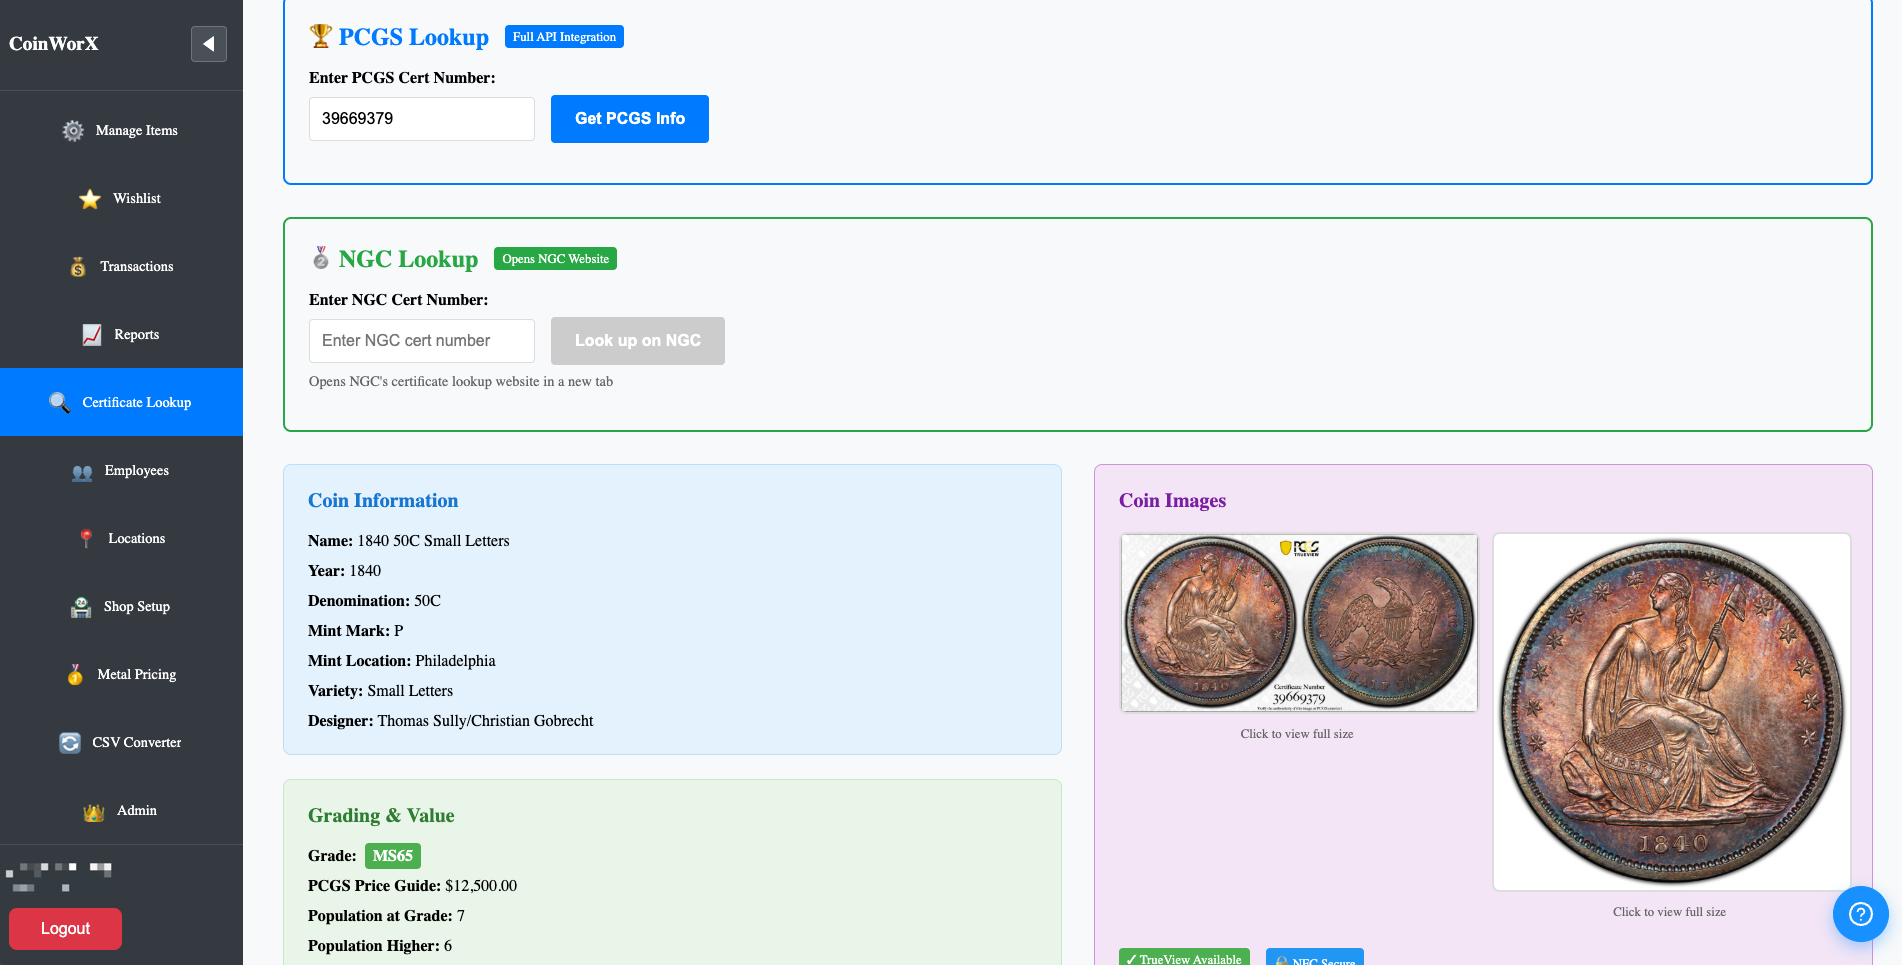
Task: Select Certificate Lookup menu item
Action: (121, 402)
